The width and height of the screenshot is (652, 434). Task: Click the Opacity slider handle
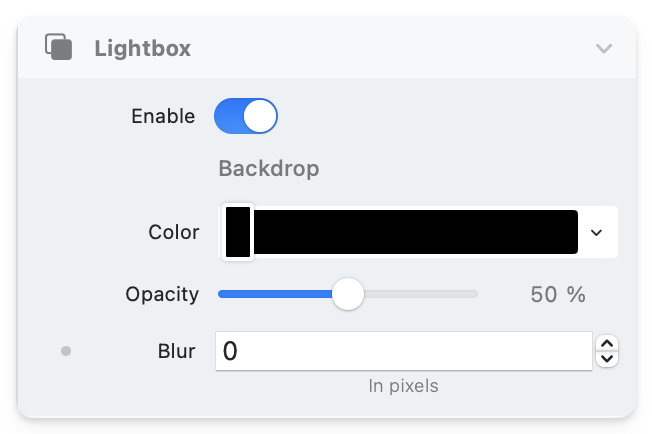tap(348, 294)
